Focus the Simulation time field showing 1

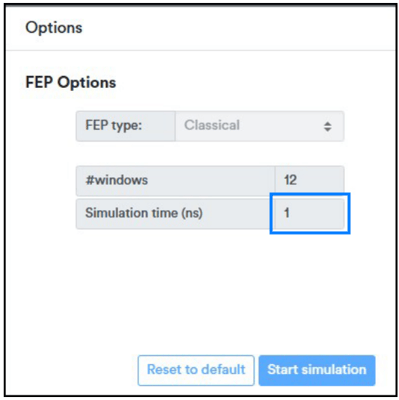coord(309,213)
